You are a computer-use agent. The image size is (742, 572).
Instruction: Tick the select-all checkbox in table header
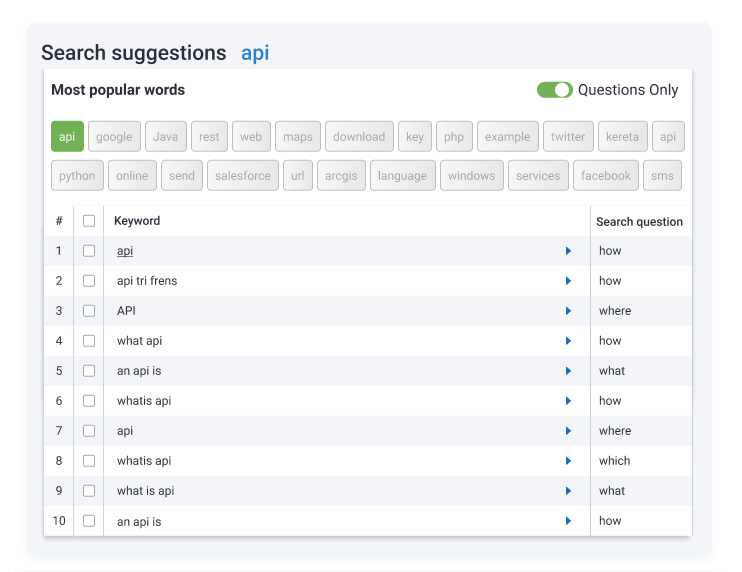click(x=89, y=221)
